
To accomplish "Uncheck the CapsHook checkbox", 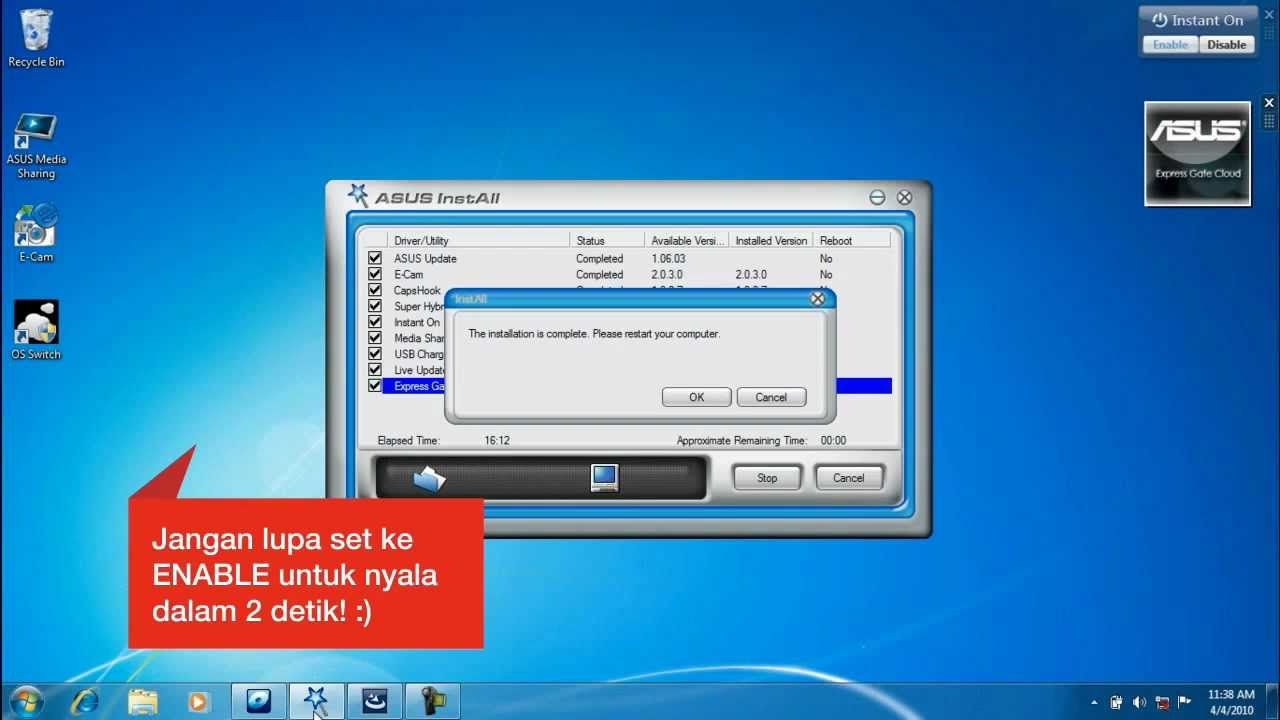I will point(375,290).
